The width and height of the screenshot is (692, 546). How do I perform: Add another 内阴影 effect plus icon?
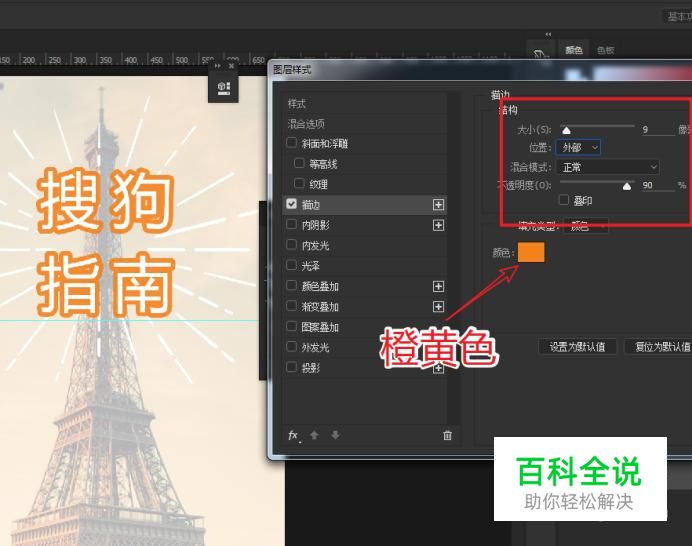pyautogui.click(x=438, y=226)
